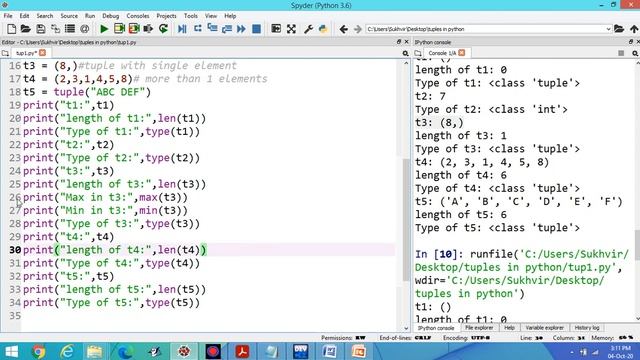Close the Console 1/A tab
Image resolution: width=640 pixels, height=360 pixels.
462,53
